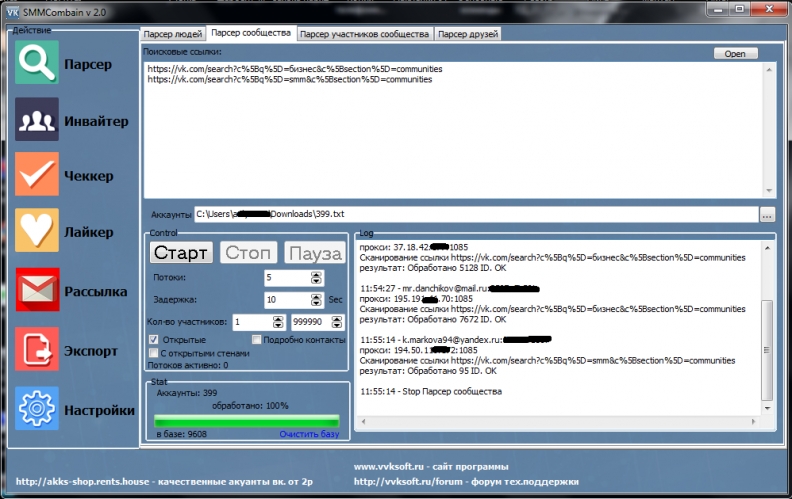Image resolution: width=792 pixels, height=499 pixels.
Task: Click the Стоп button
Action: point(248,253)
